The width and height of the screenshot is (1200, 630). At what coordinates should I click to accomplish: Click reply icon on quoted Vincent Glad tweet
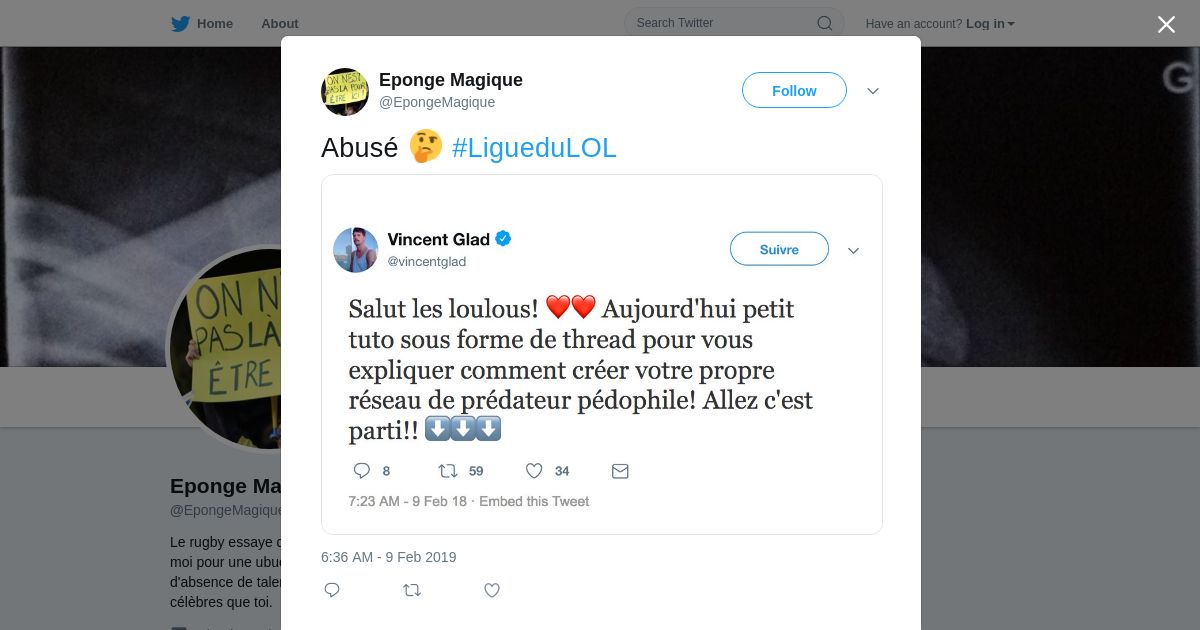click(x=362, y=470)
